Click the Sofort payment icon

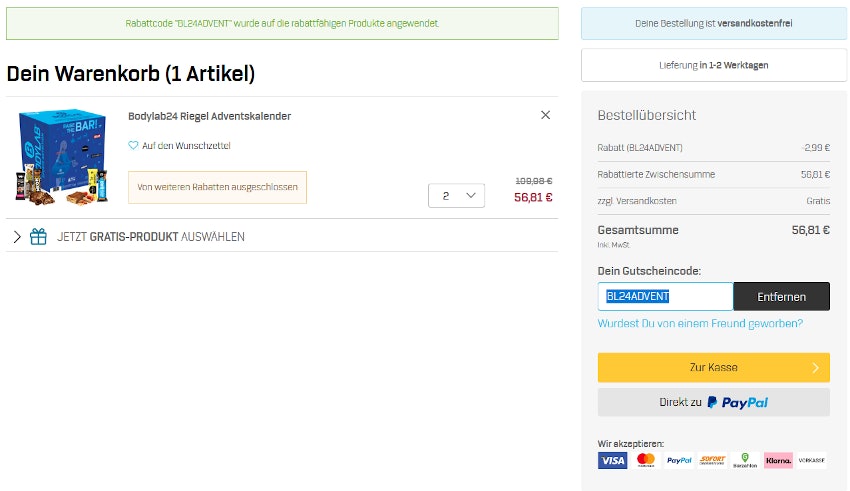click(712, 461)
